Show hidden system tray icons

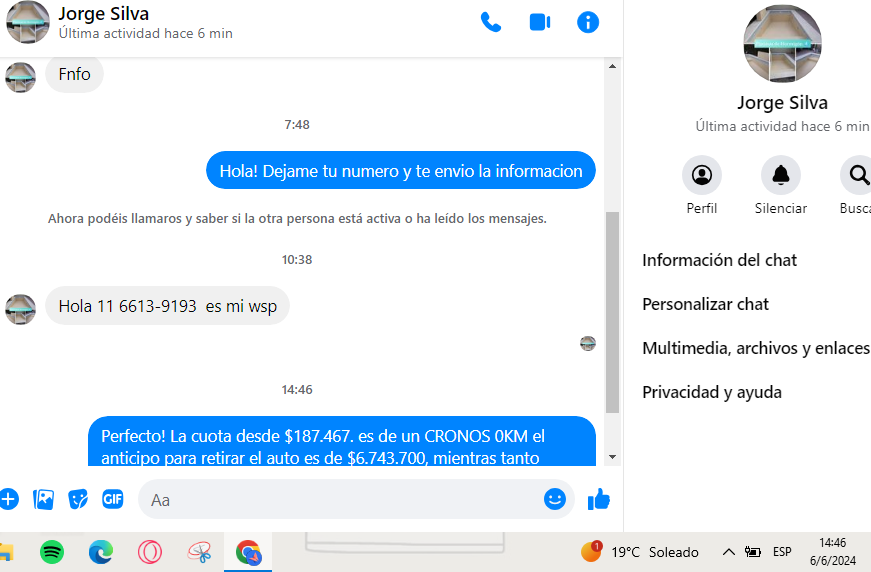click(728, 552)
